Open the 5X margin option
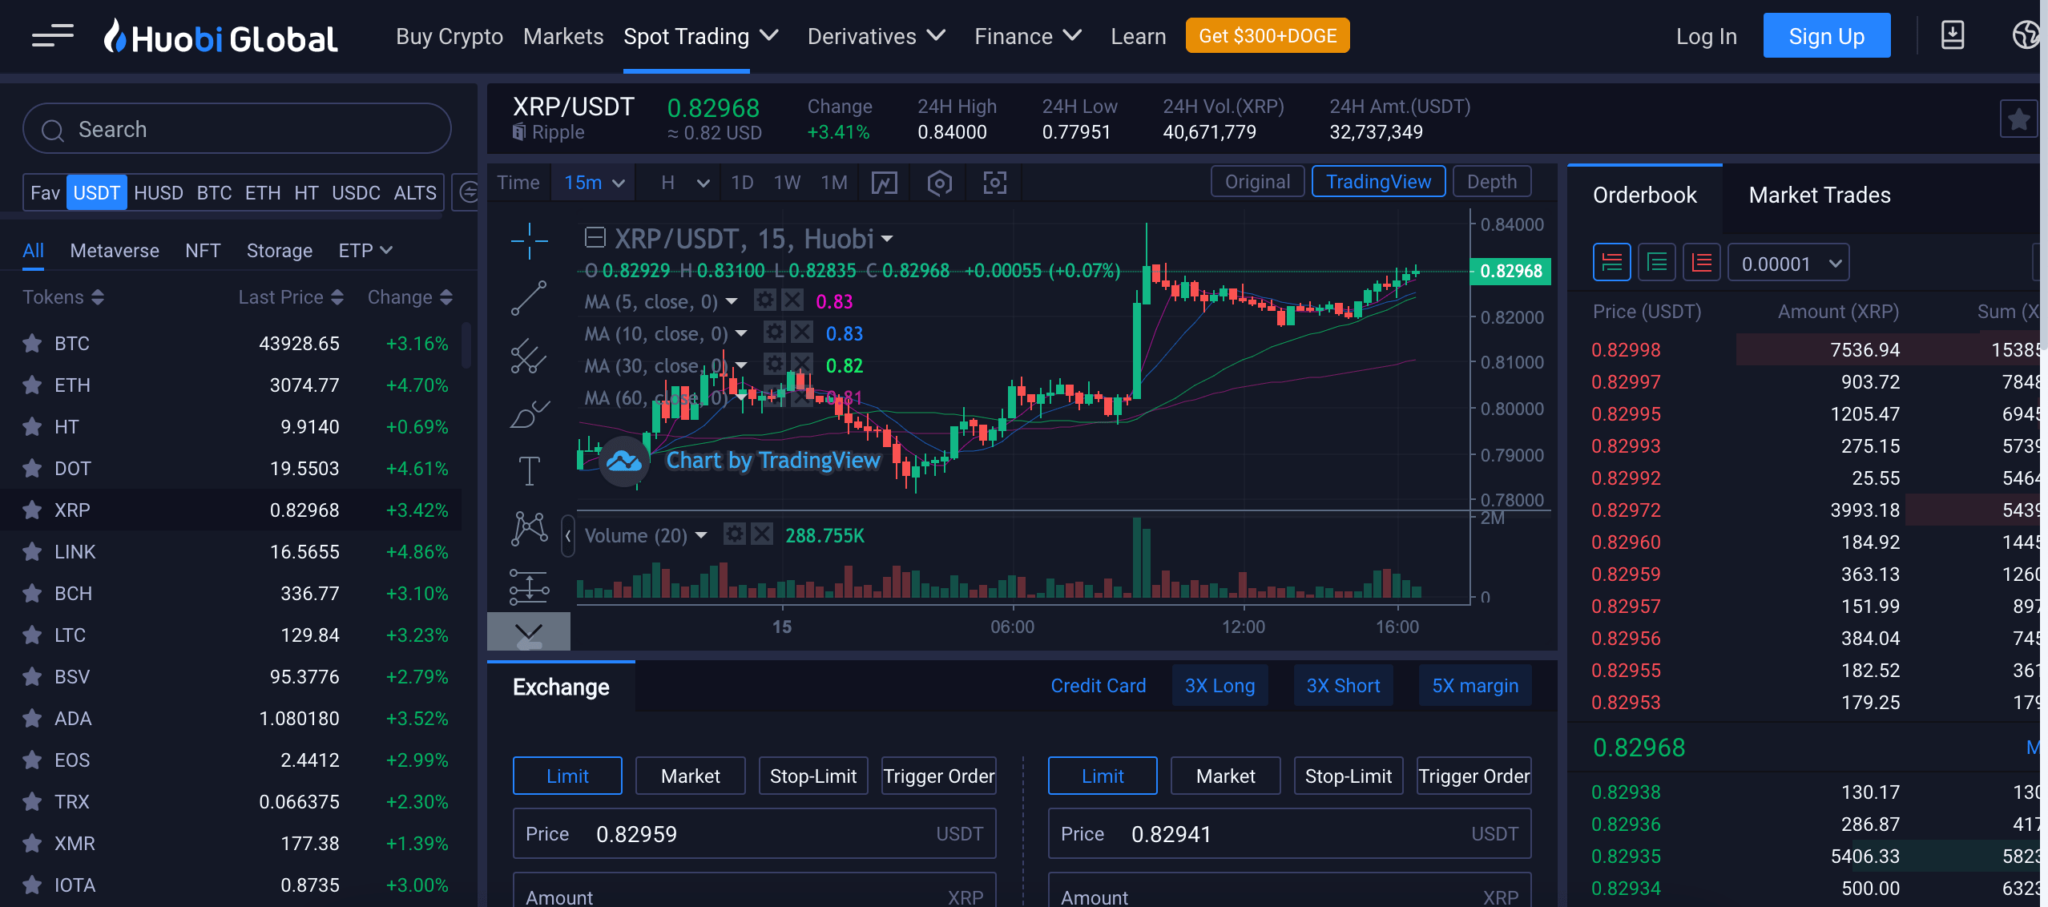Screen dimensions: 2048x907 click(x=1475, y=686)
